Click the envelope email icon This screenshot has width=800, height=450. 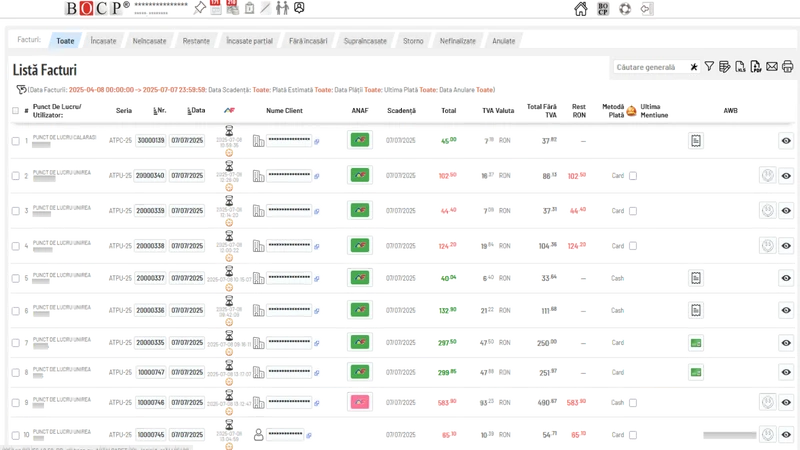click(772, 66)
